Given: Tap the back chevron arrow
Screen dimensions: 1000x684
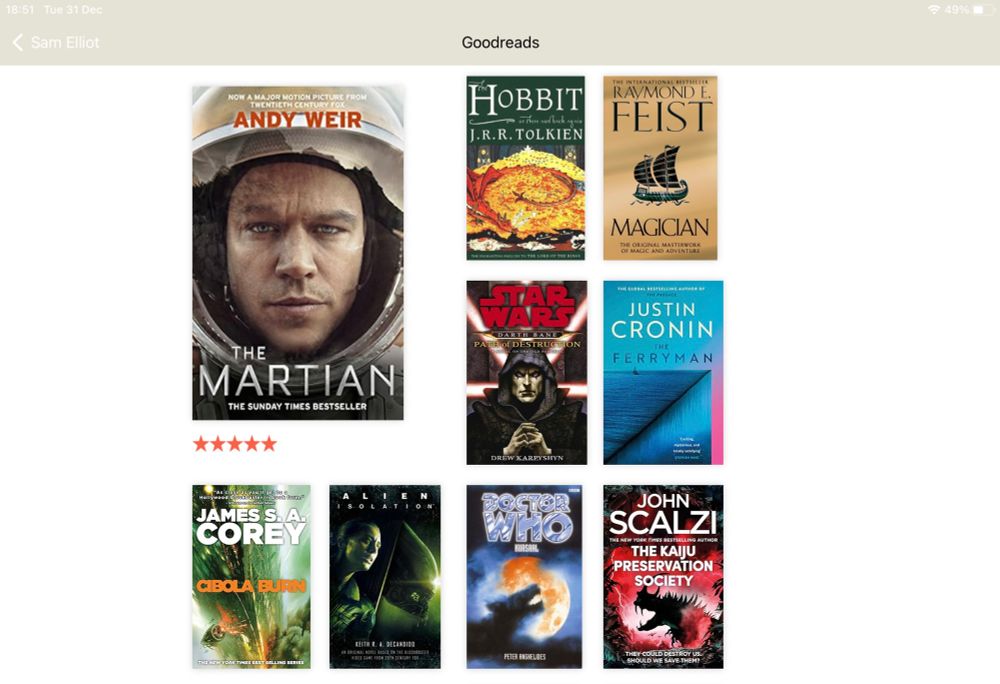Looking at the screenshot, I should (18, 43).
